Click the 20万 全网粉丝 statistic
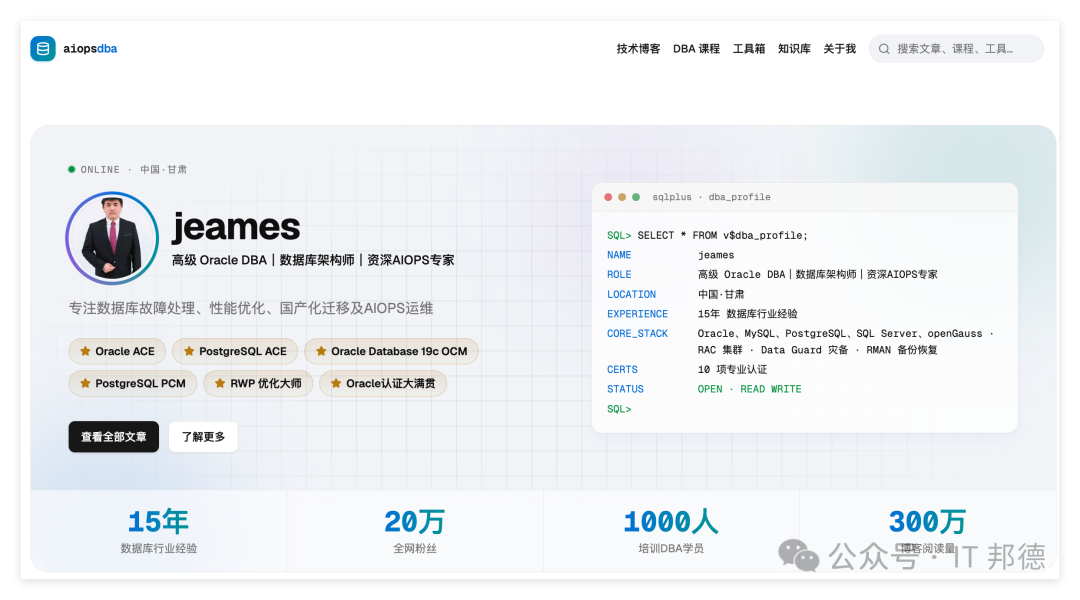The width and height of the screenshot is (1080, 600). [415, 530]
